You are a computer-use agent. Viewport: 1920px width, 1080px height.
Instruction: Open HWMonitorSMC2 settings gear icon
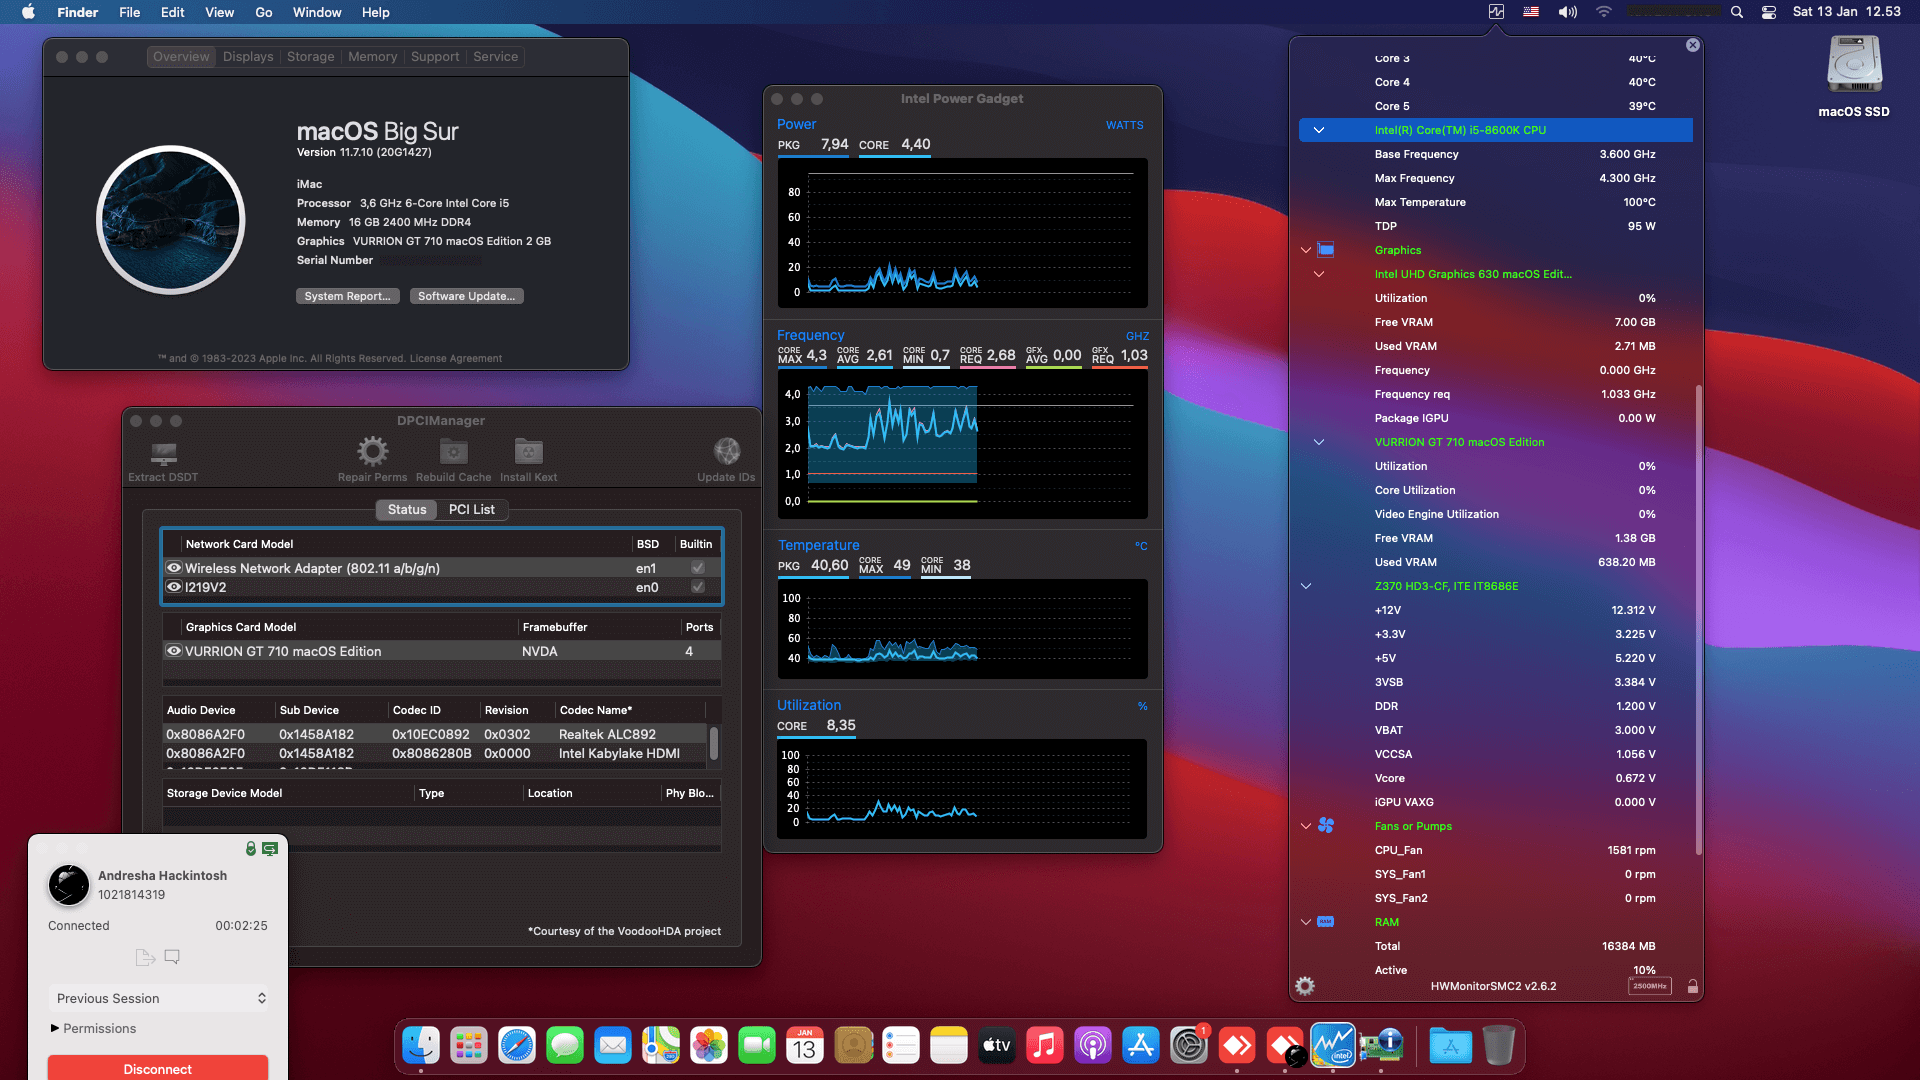pos(1304,986)
